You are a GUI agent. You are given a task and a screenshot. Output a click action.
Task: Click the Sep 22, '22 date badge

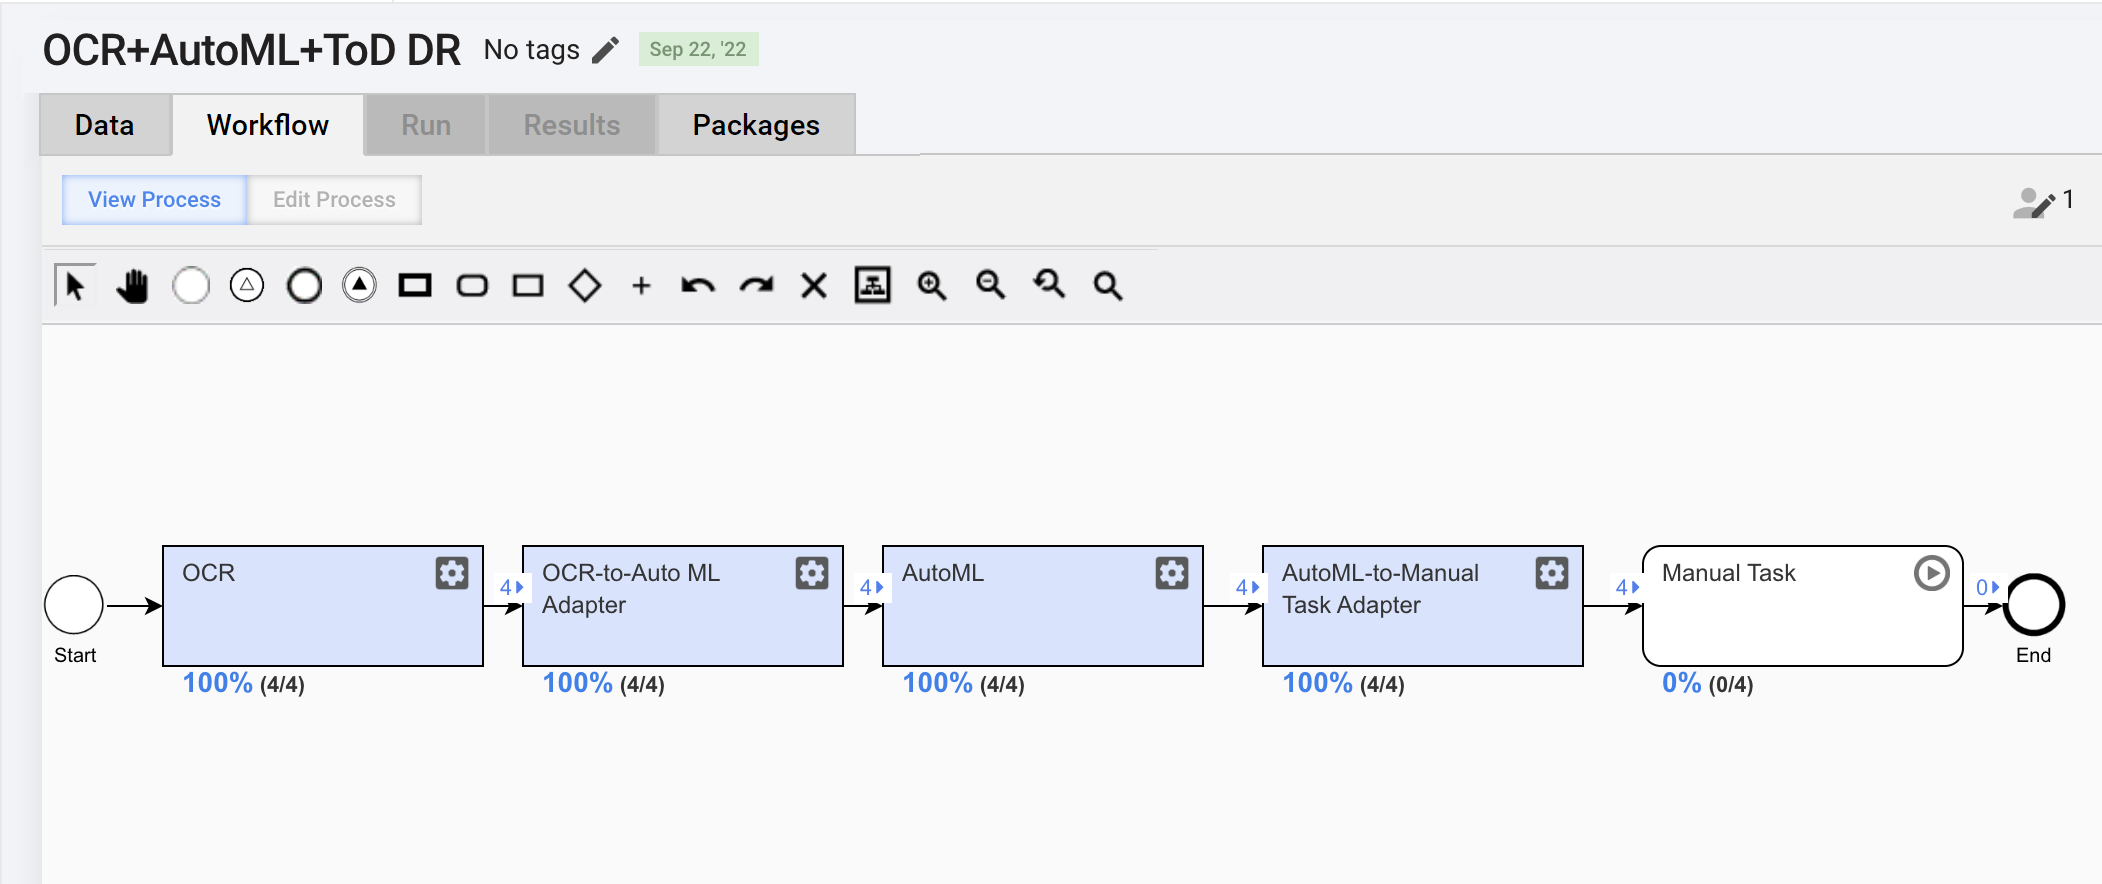pos(698,49)
